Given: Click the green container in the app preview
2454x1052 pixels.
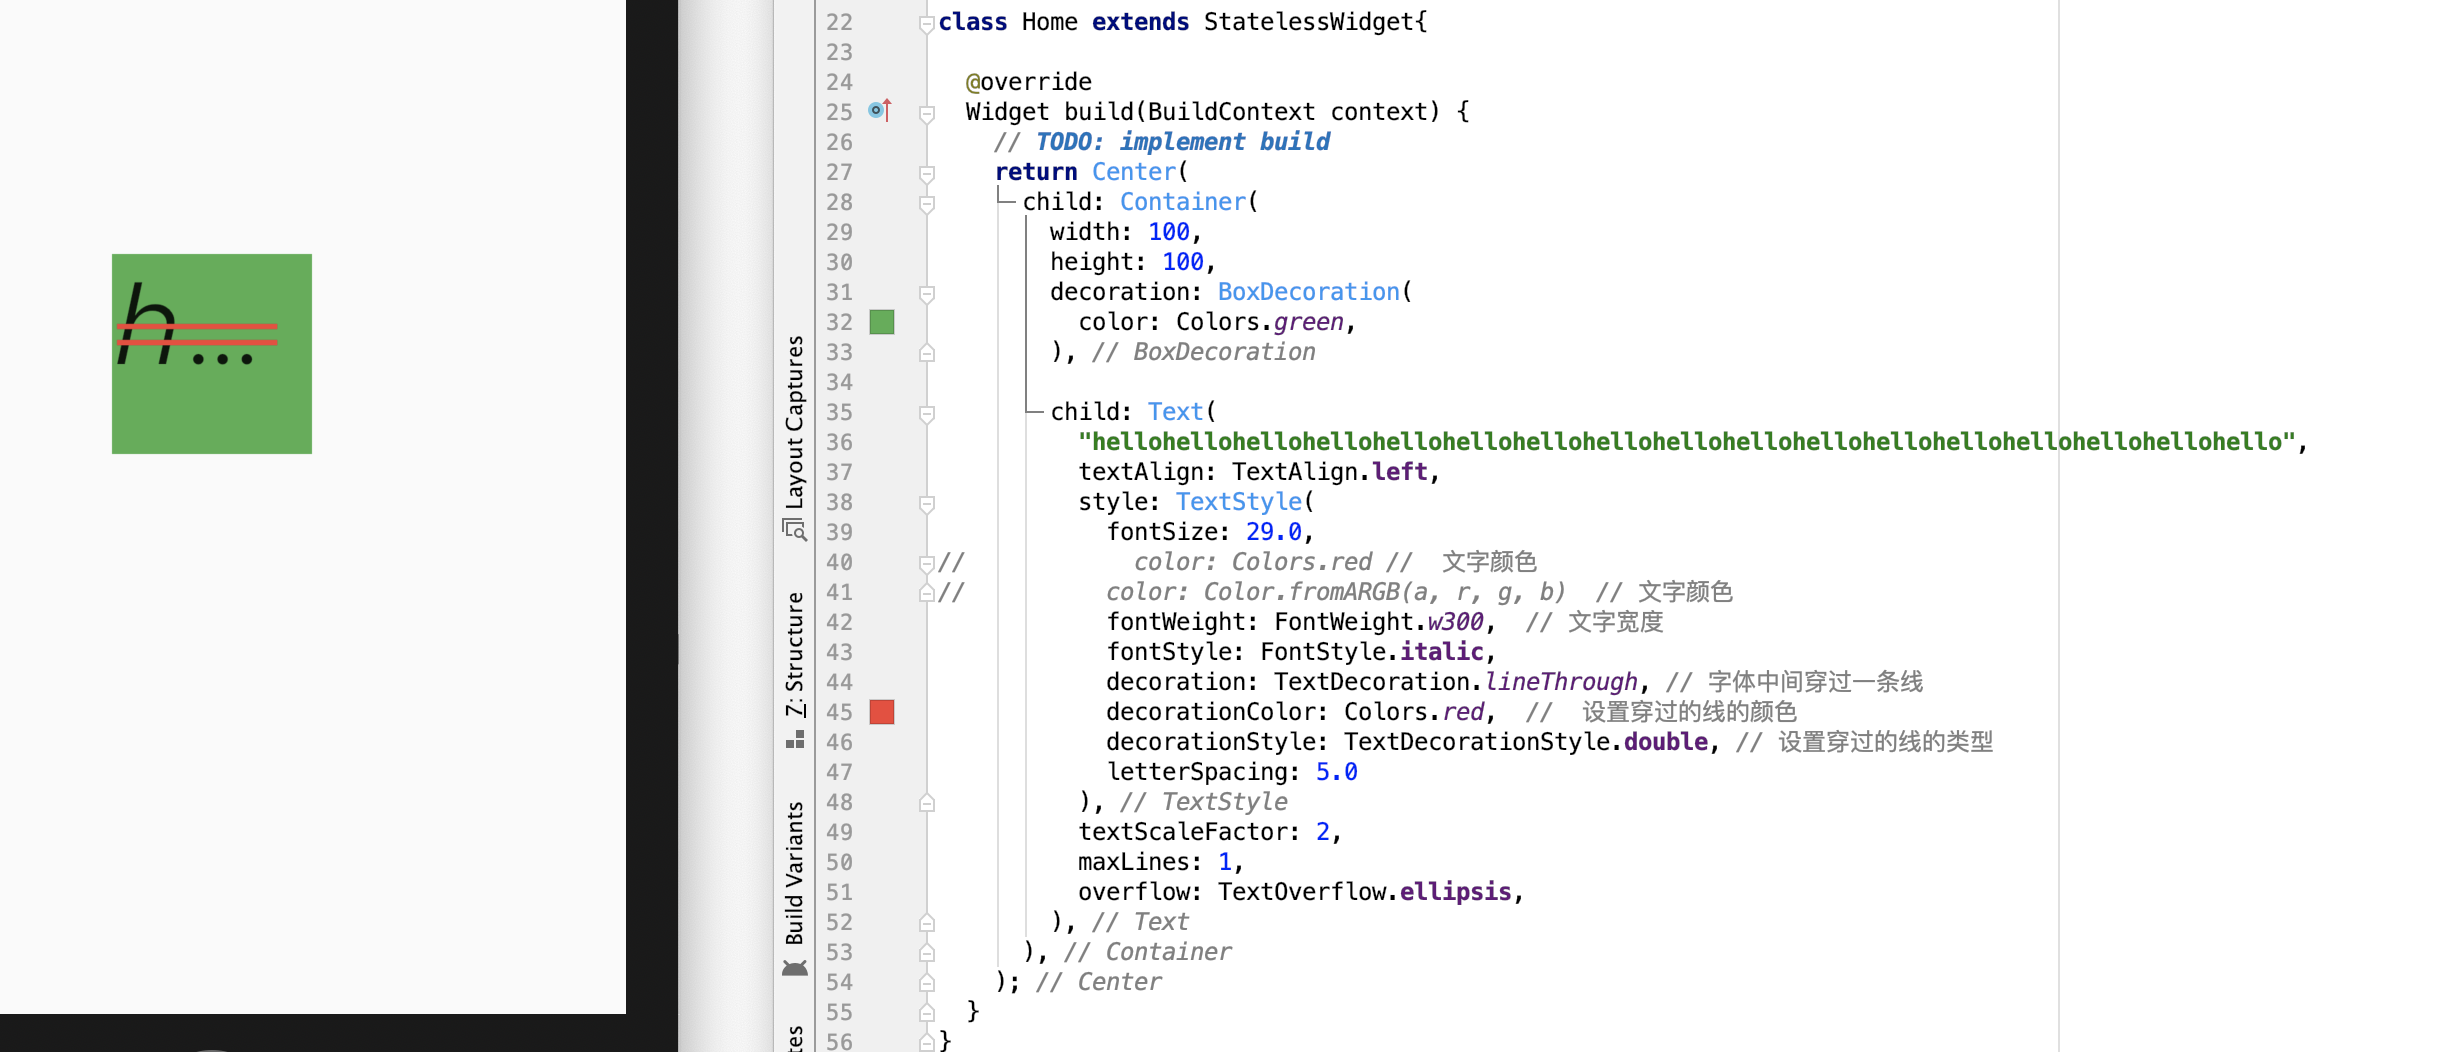Looking at the screenshot, I should 212,353.
